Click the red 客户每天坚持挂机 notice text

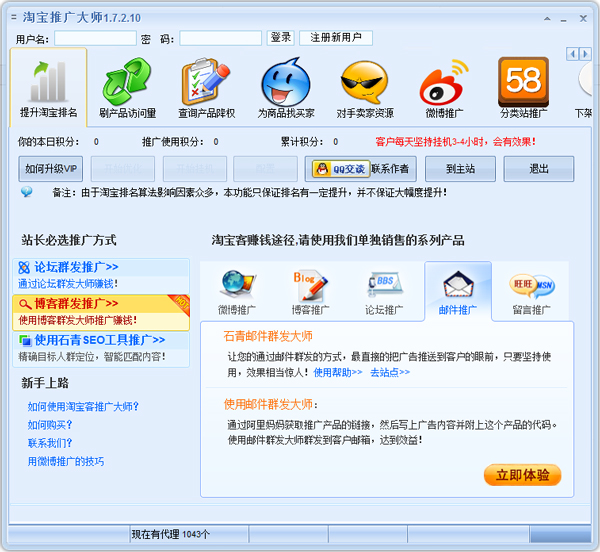tap(455, 142)
